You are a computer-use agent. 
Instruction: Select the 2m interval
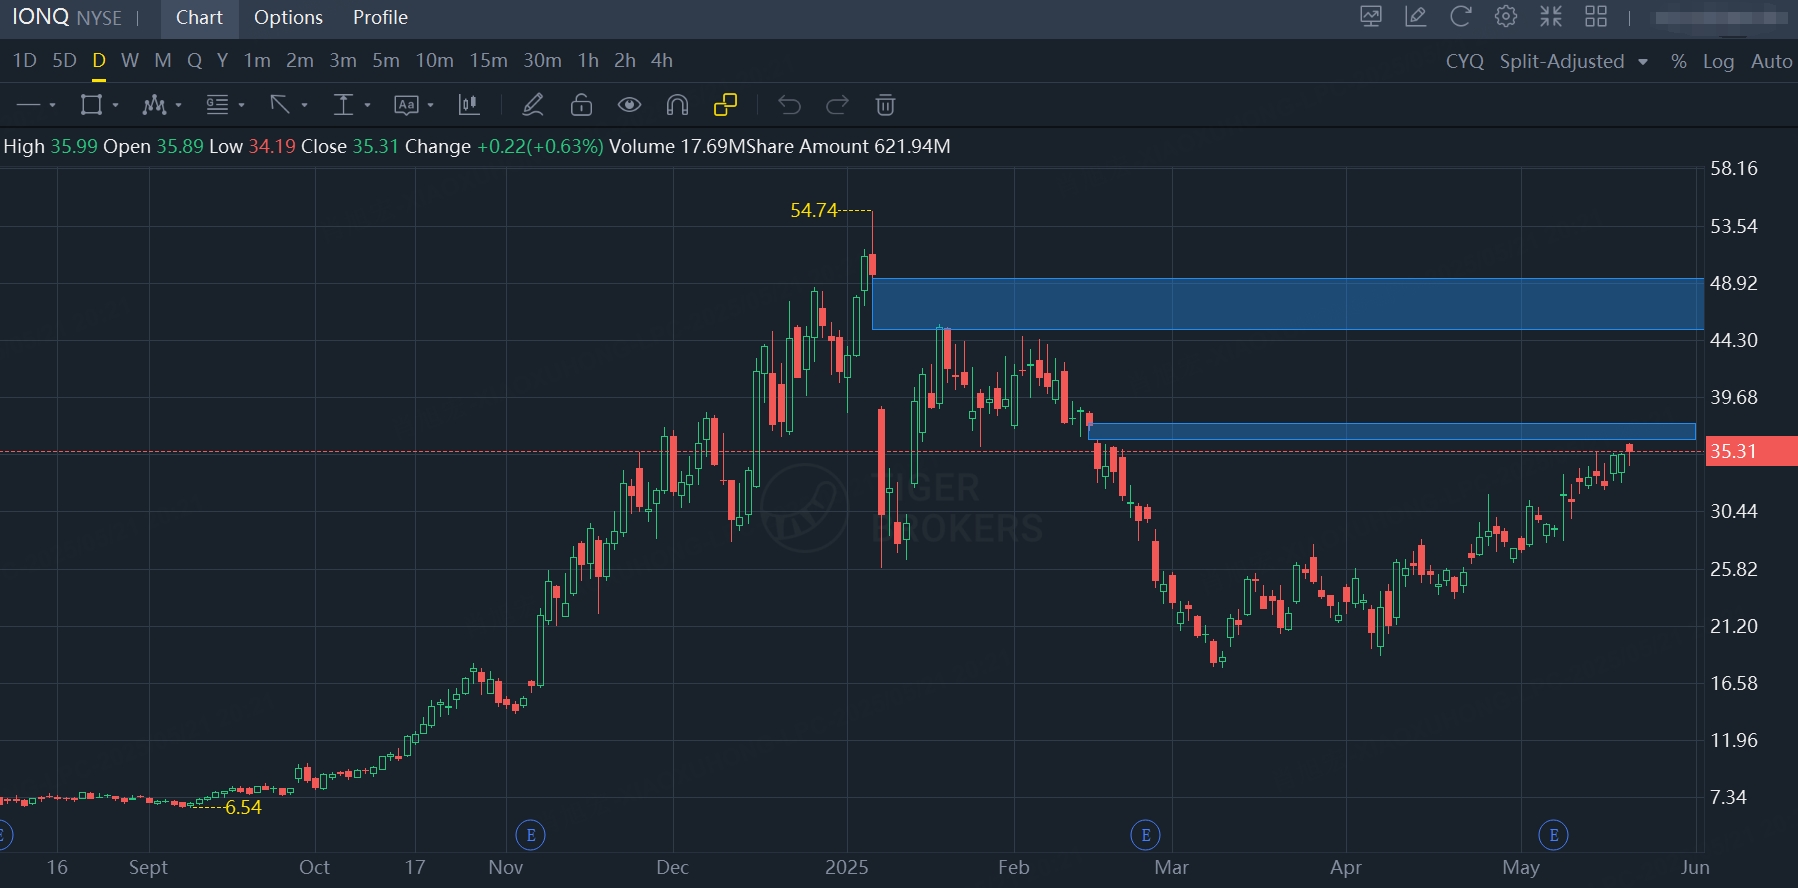tap(300, 61)
